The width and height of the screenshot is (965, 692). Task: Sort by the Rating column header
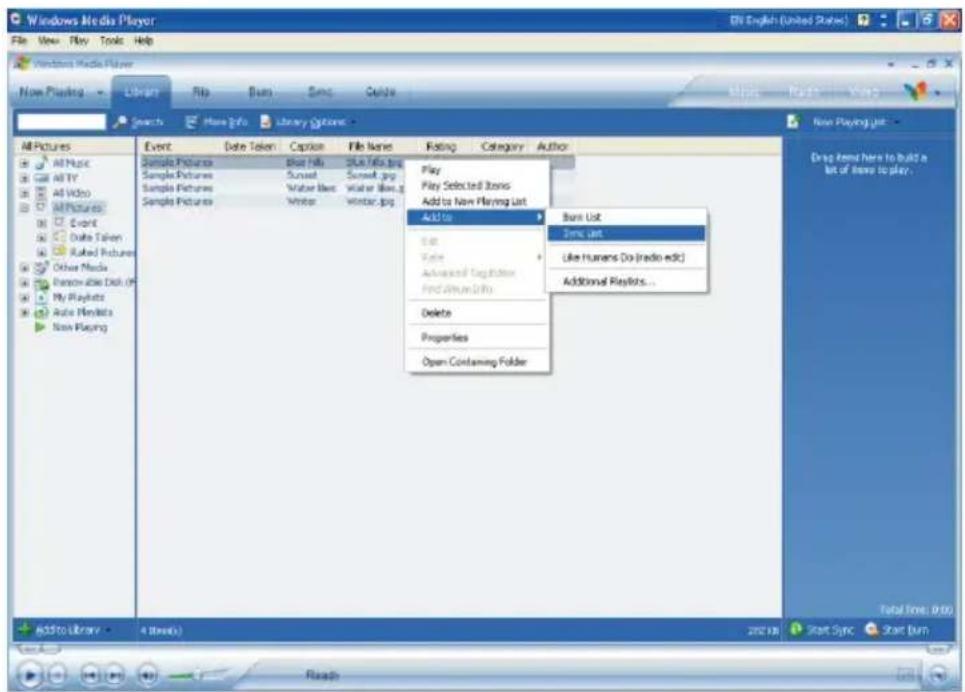[x=447, y=147]
